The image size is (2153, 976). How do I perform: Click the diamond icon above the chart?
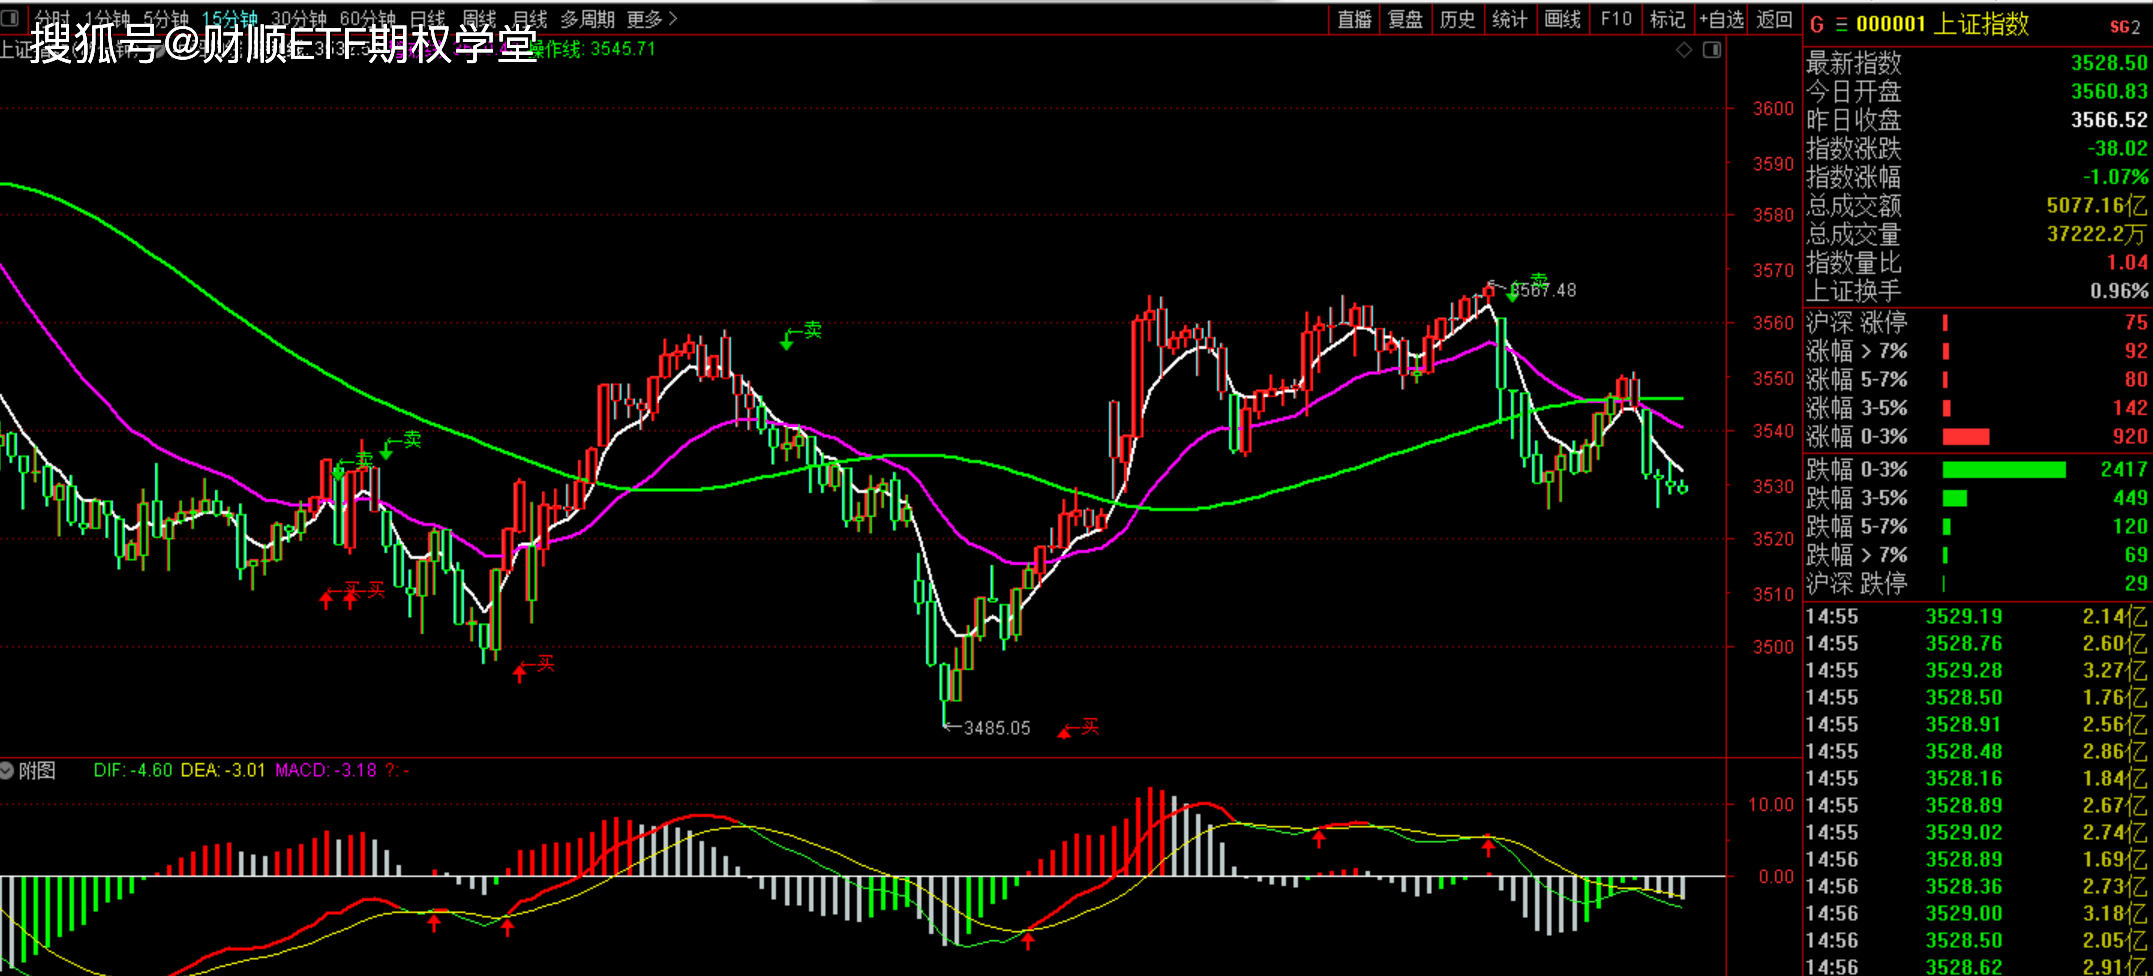click(x=1684, y=50)
